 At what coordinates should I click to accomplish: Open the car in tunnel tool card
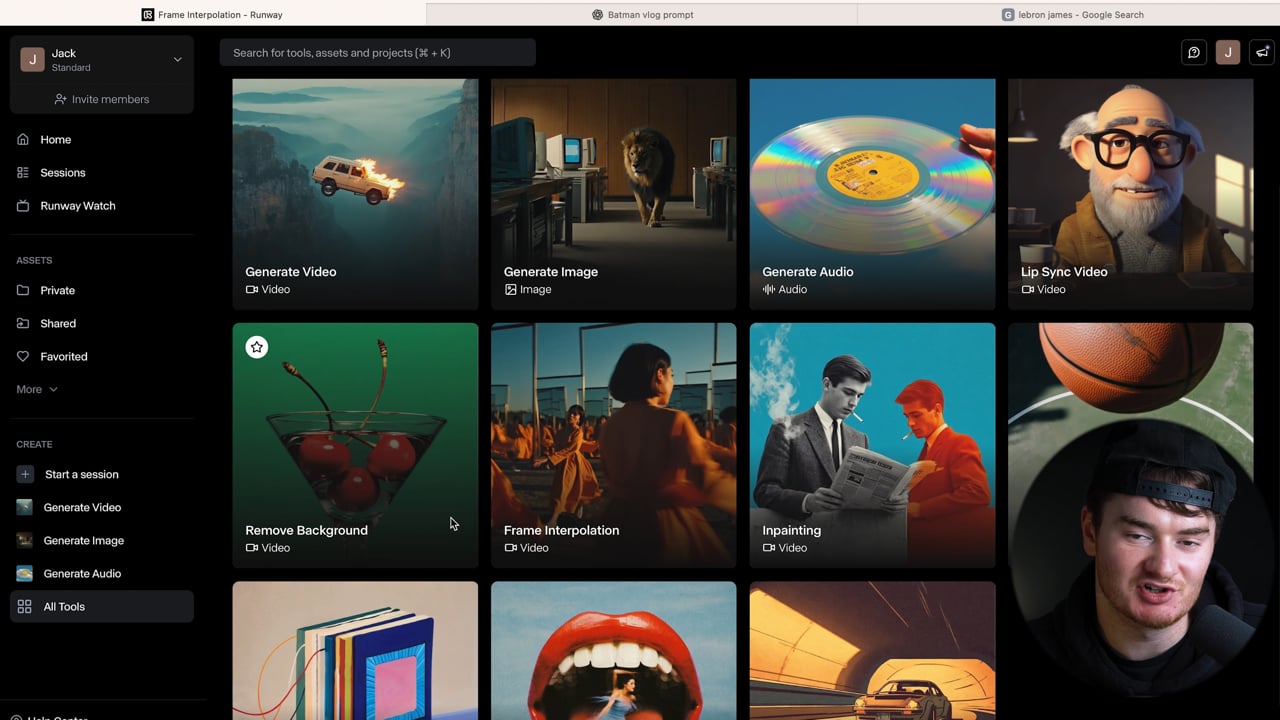pos(872,650)
